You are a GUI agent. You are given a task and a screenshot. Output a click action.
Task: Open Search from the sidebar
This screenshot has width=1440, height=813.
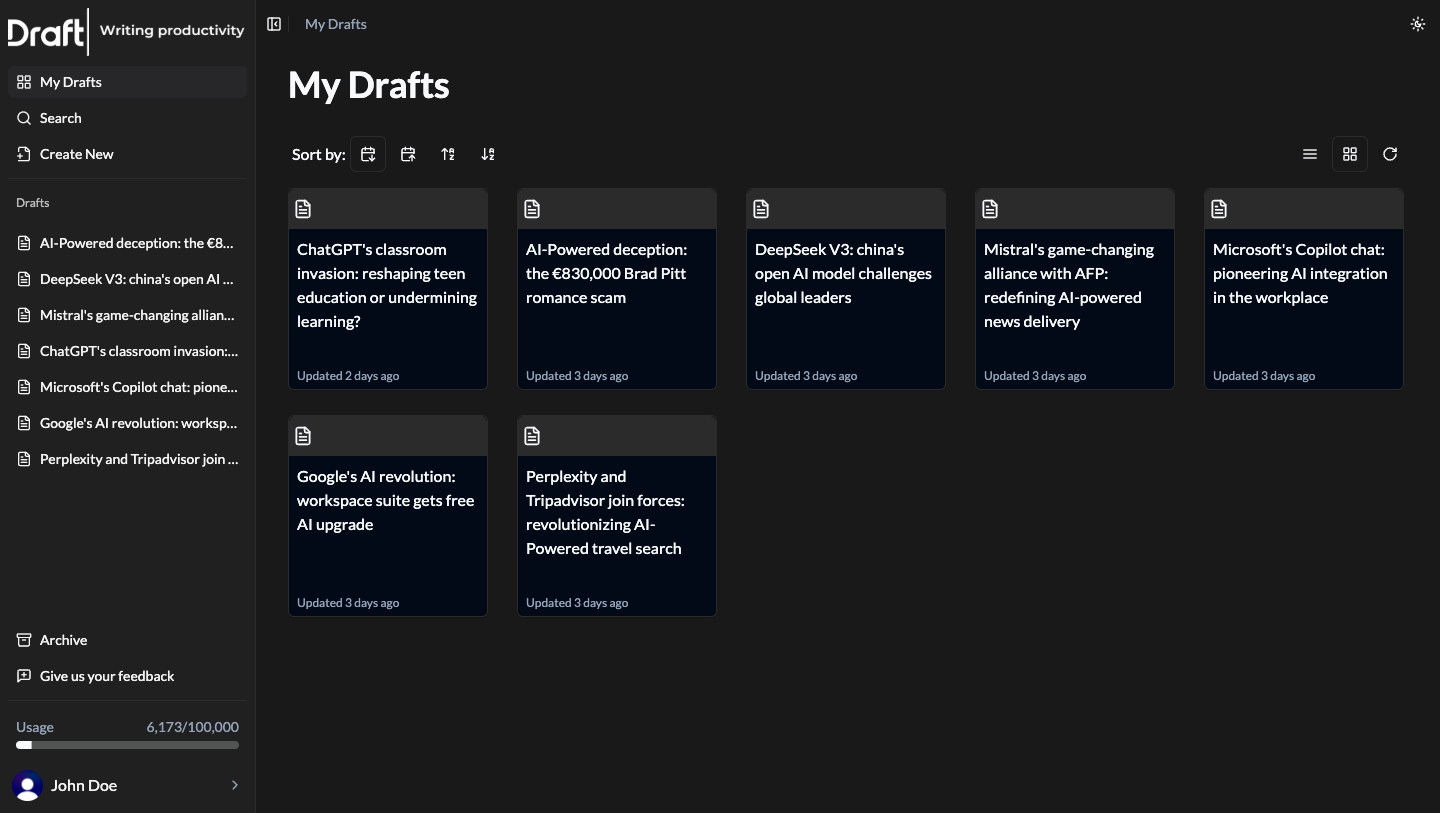[60, 118]
